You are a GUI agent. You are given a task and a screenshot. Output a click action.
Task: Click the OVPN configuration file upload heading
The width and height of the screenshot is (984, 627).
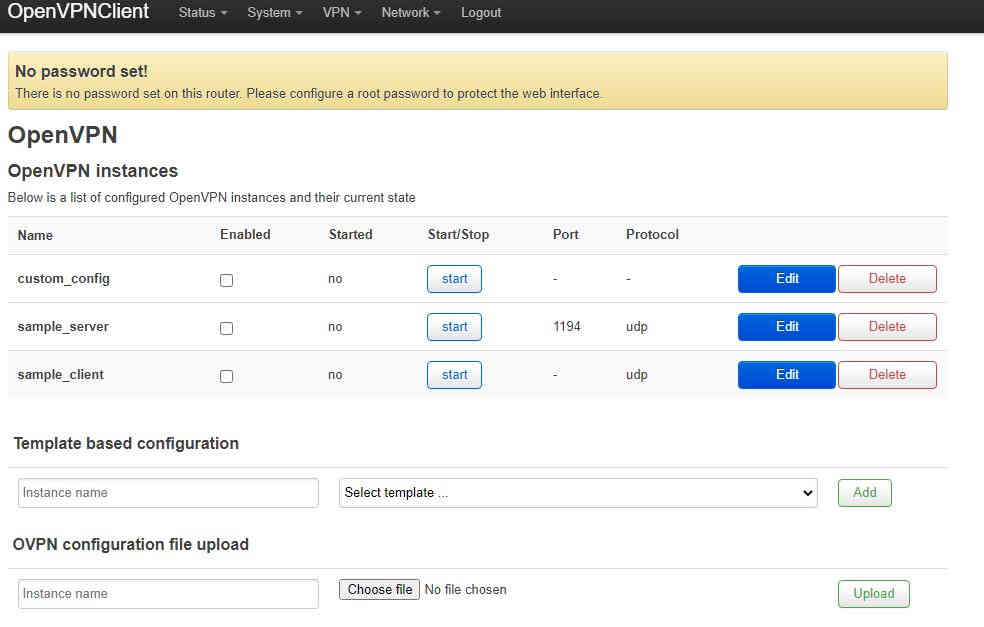tap(131, 544)
